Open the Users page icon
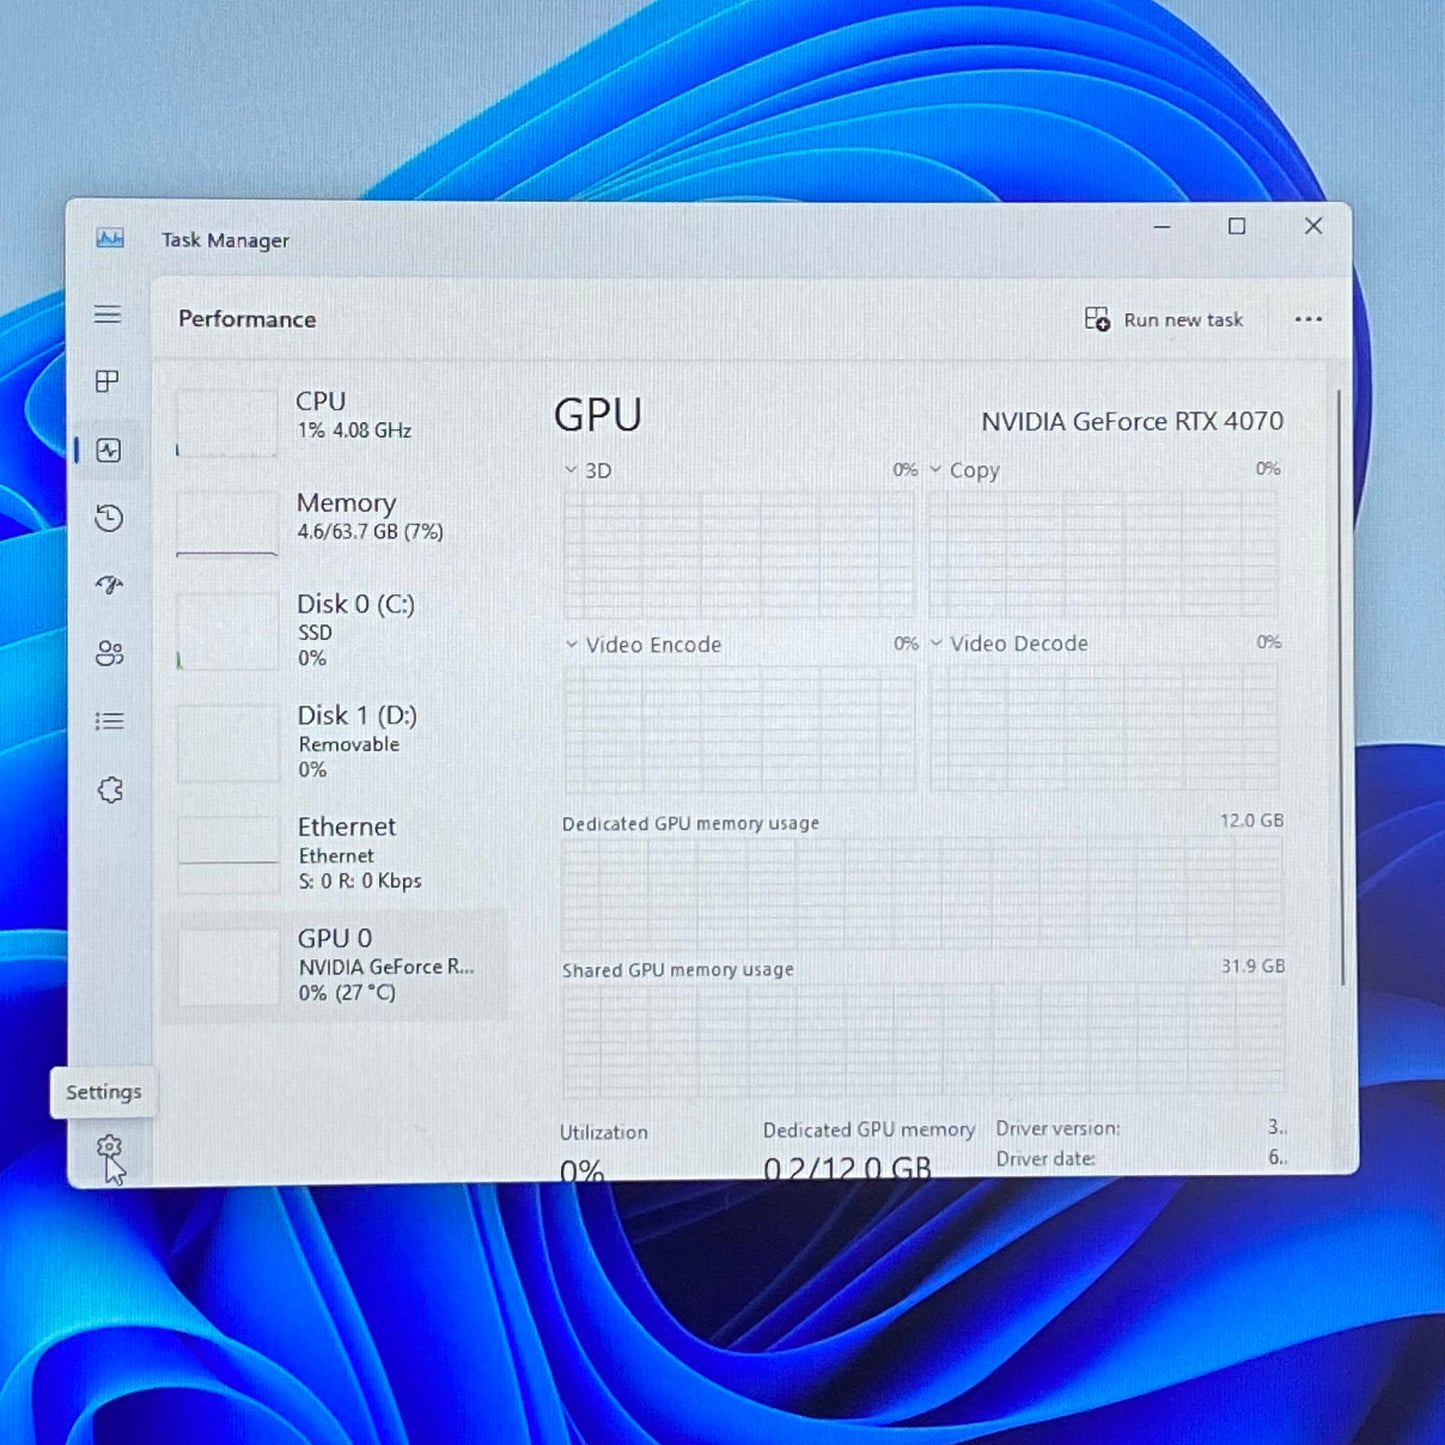 coord(109,653)
